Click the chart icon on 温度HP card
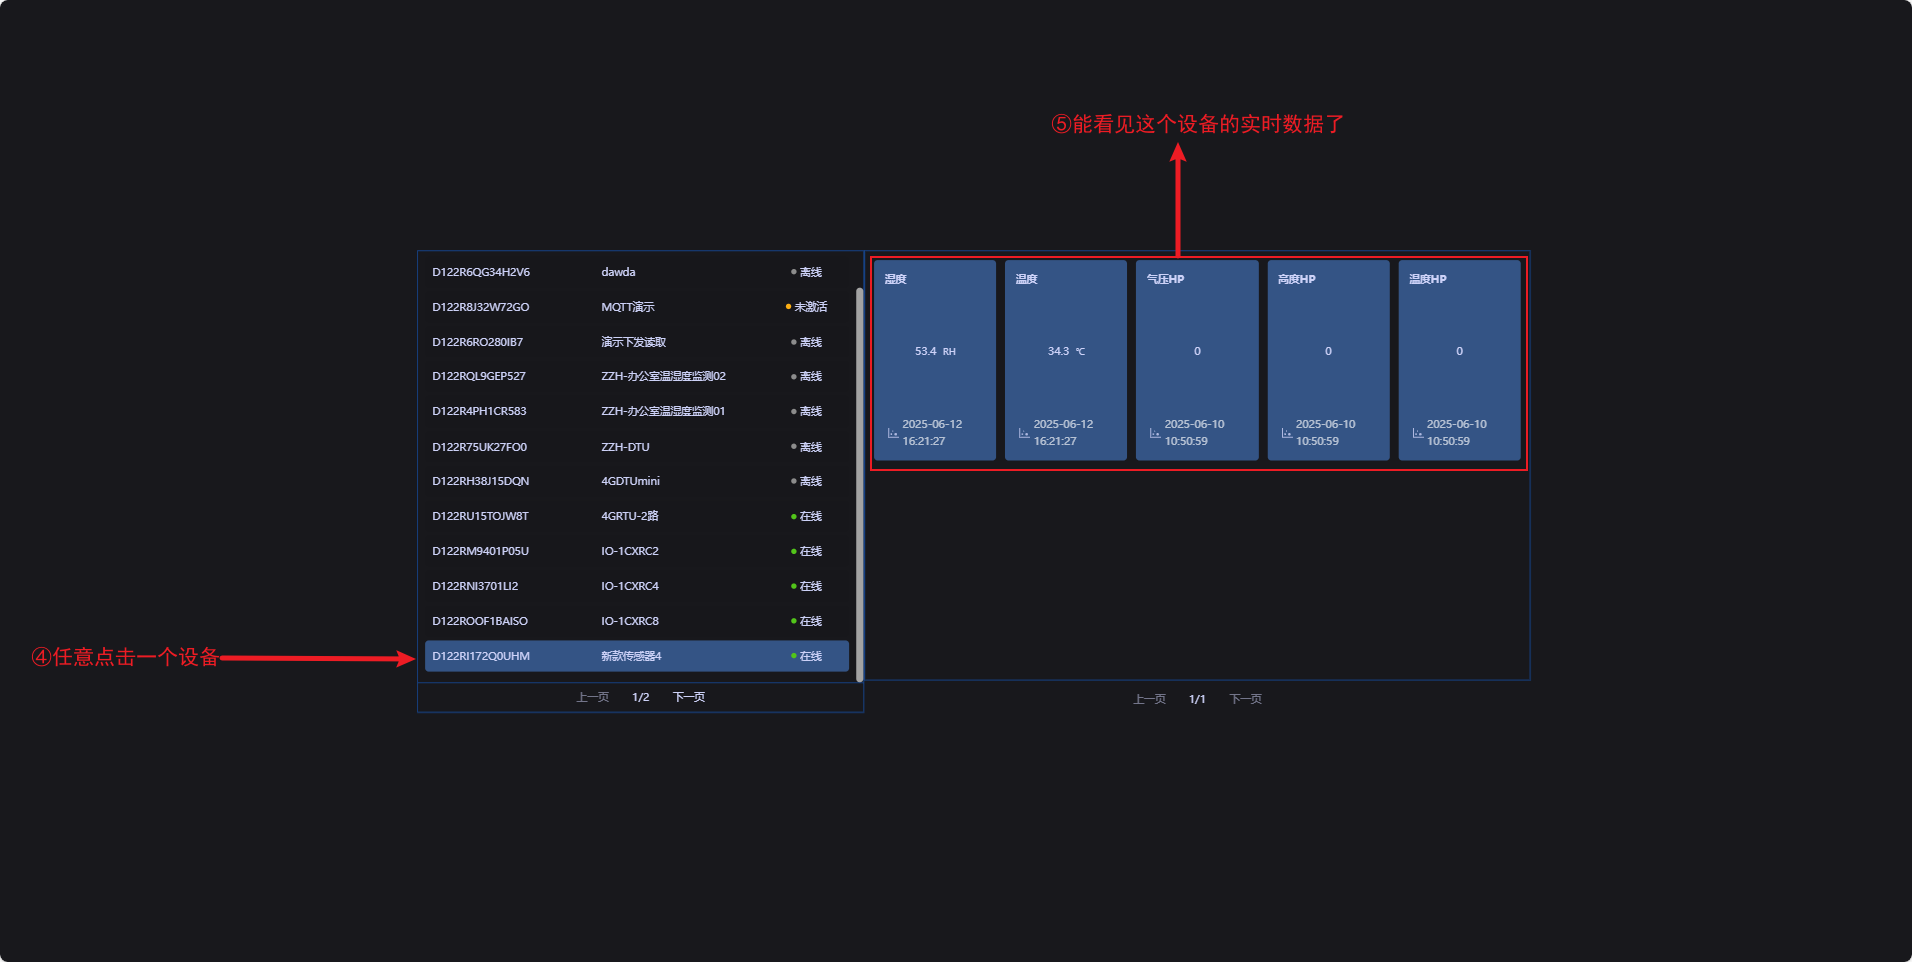 [x=1417, y=433]
